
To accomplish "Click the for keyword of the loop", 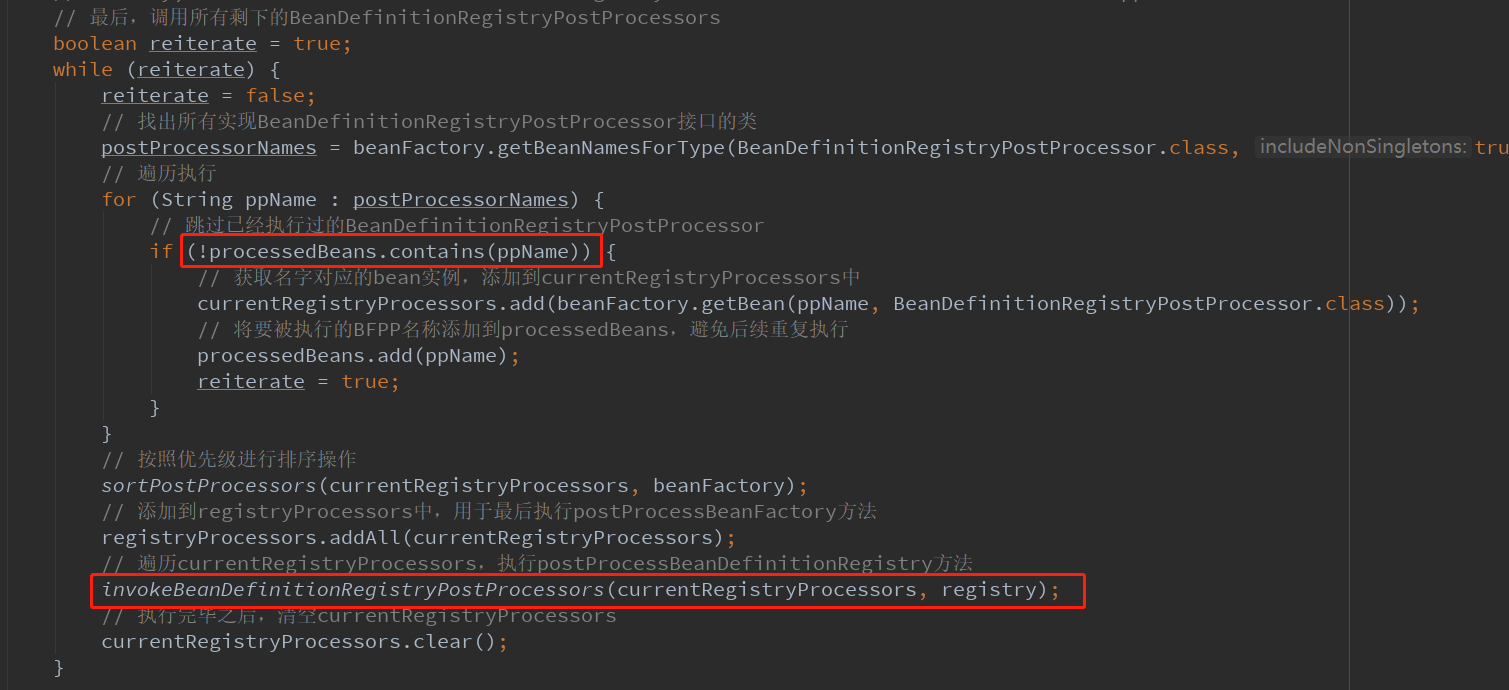I will pos(119,199).
